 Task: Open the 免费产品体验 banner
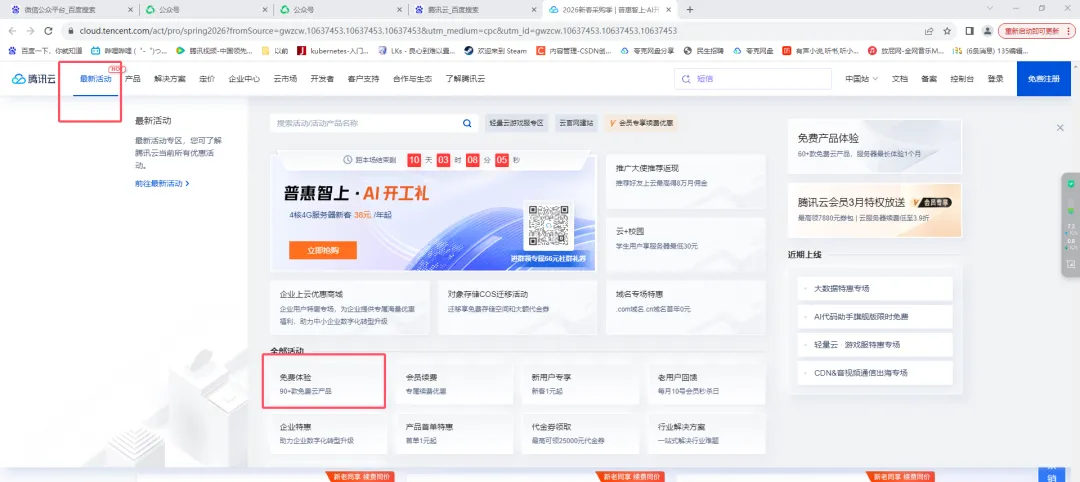click(x=874, y=146)
